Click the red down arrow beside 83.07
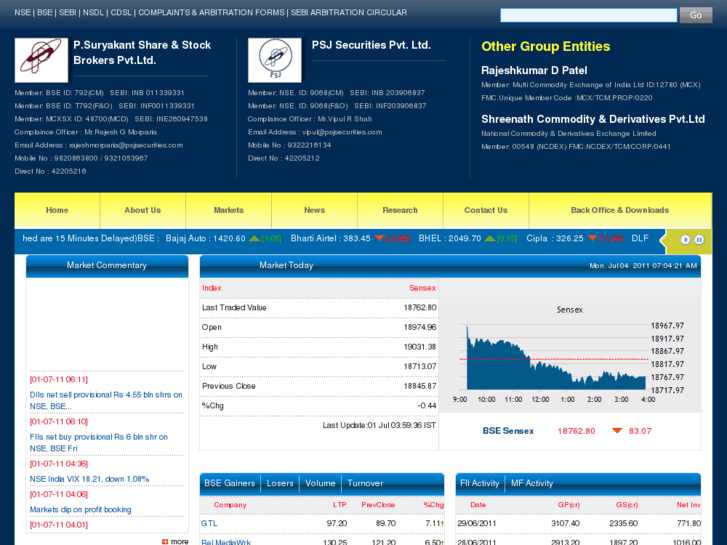Image resolution: width=727 pixels, height=545 pixels. (617, 431)
